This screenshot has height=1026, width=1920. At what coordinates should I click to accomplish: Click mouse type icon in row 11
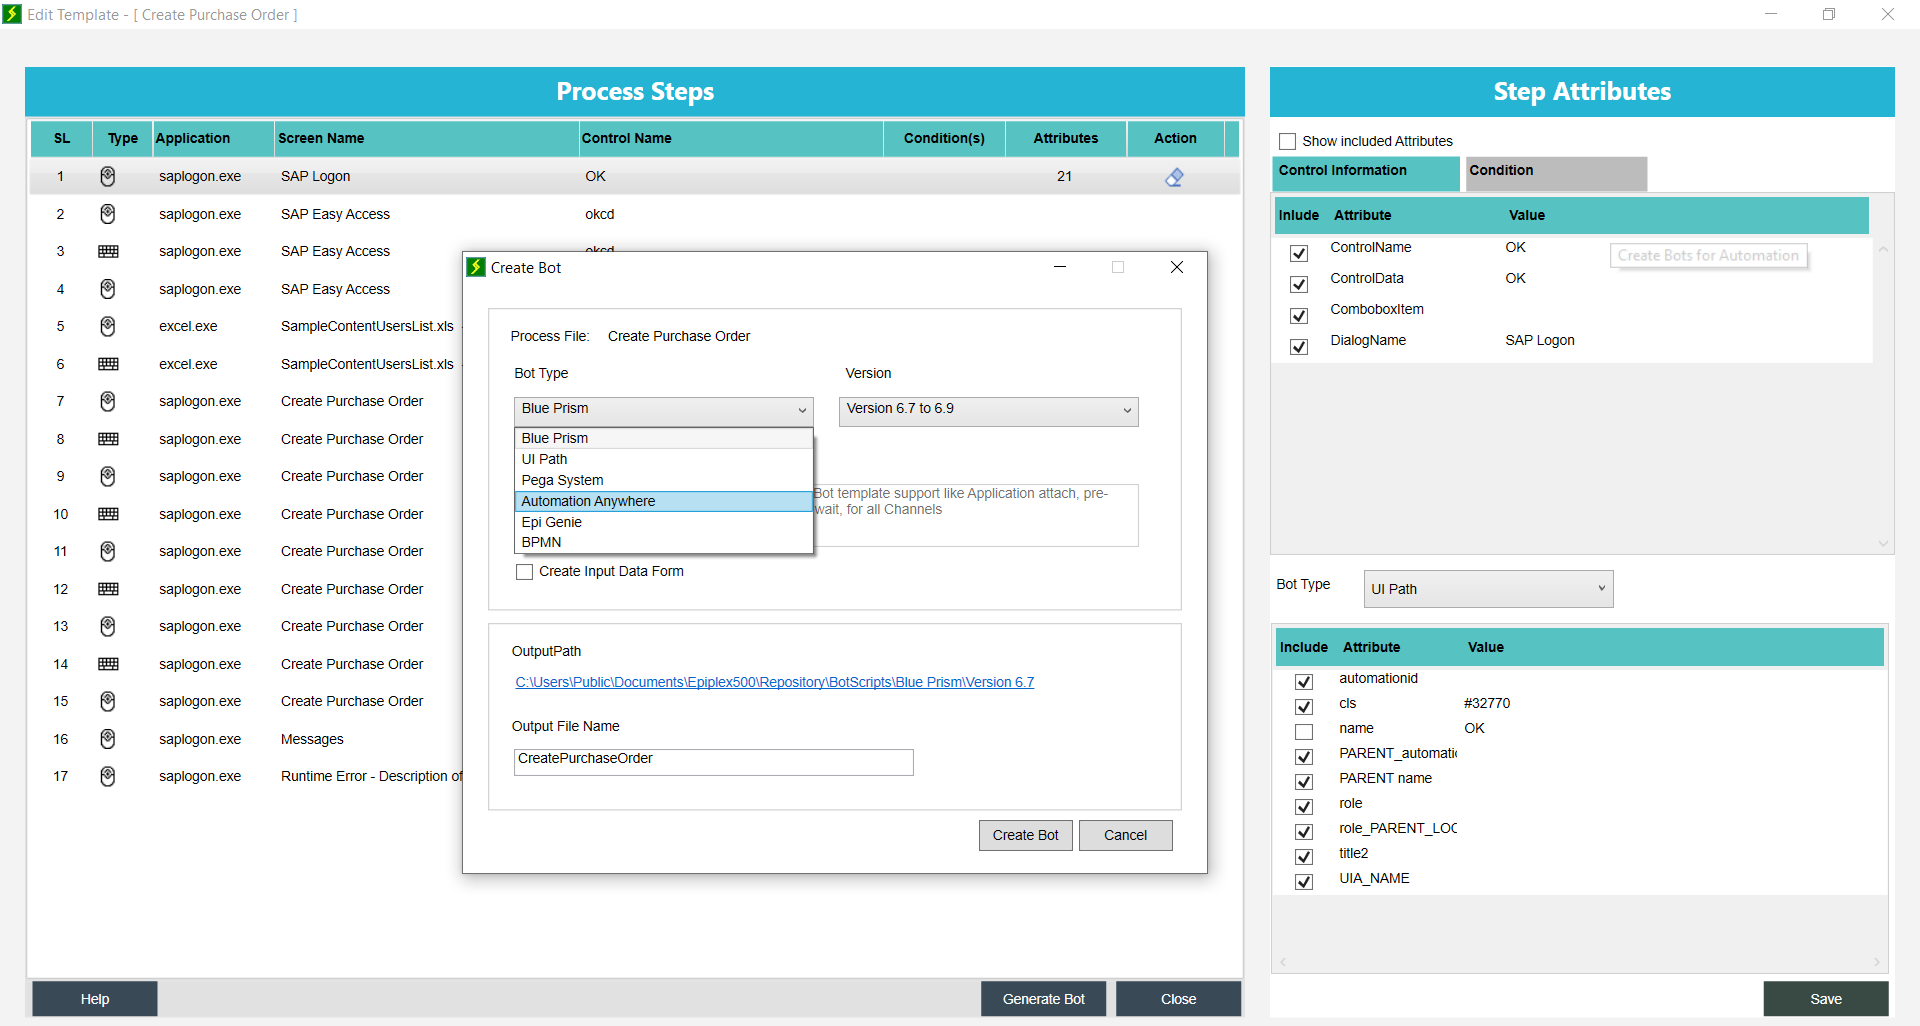[x=108, y=551]
